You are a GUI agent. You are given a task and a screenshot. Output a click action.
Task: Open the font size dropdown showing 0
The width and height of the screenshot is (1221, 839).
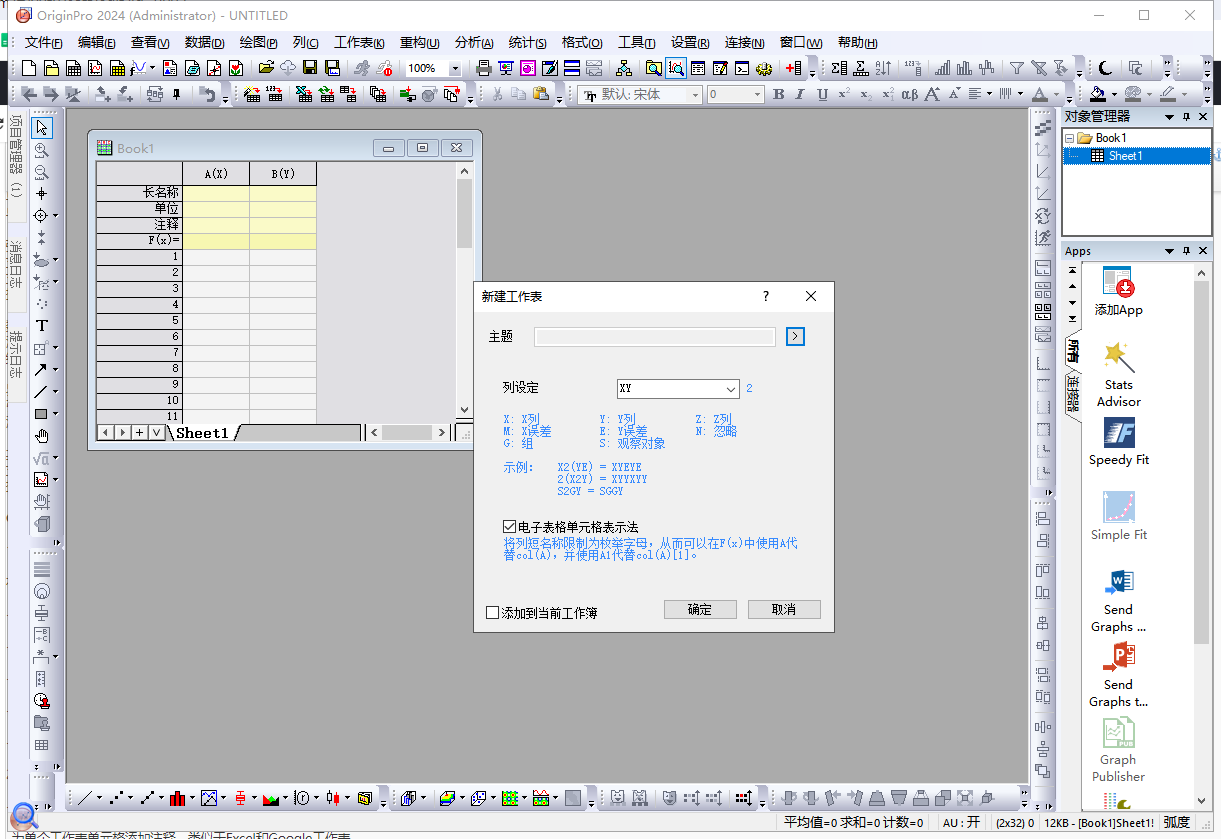coord(756,94)
